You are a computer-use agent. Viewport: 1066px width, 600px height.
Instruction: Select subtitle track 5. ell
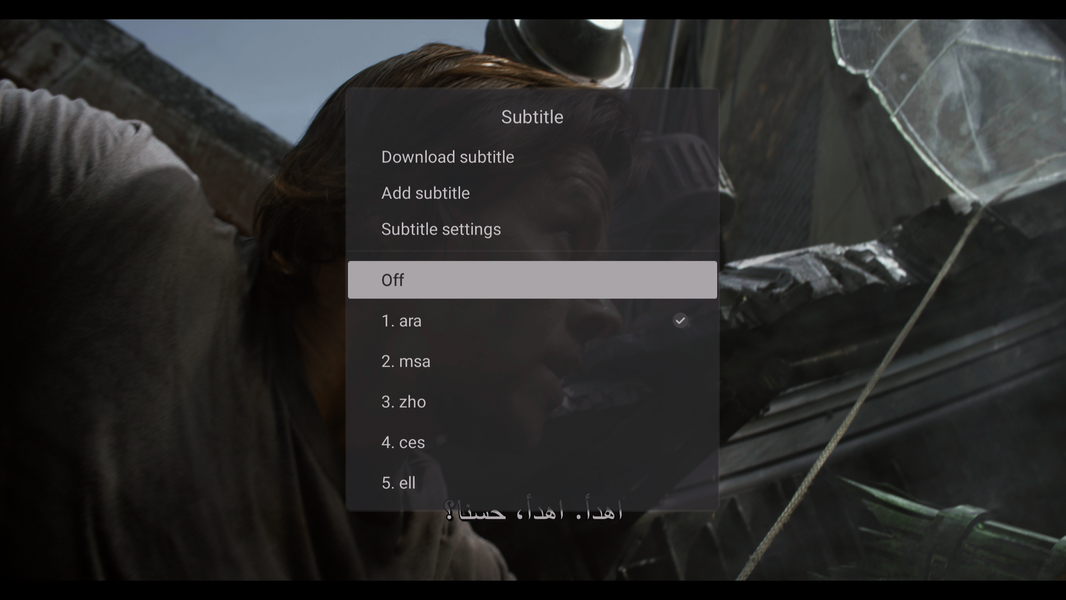[532, 483]
